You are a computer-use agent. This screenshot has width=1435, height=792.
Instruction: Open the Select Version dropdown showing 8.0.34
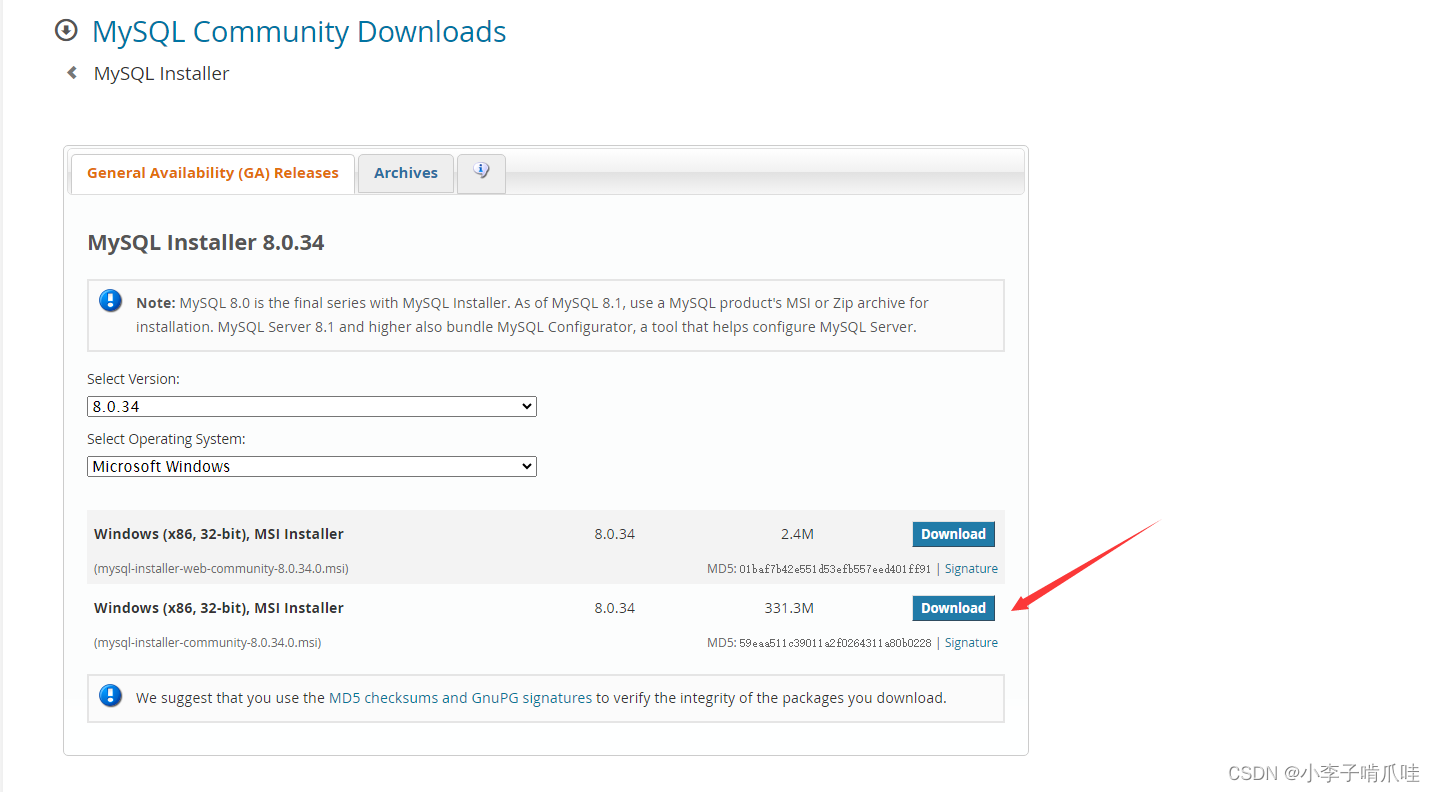point(312,407)
